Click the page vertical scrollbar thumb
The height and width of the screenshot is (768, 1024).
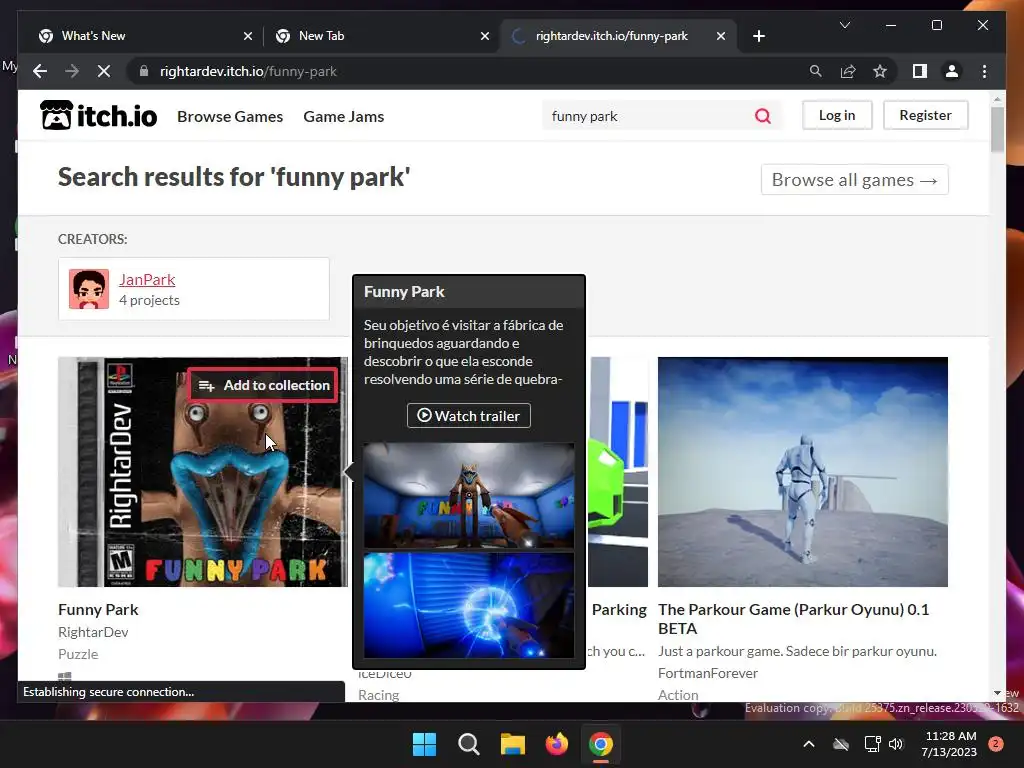point(997,129)
